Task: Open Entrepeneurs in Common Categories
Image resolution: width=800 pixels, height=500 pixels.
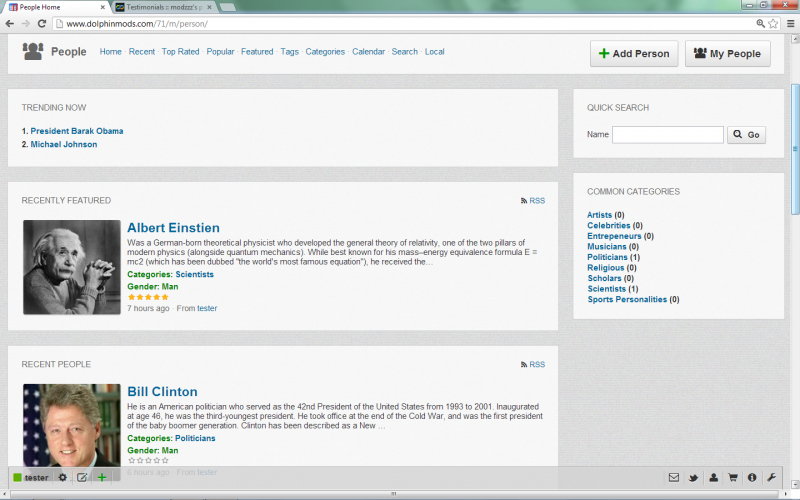Action: coord(614,236)
